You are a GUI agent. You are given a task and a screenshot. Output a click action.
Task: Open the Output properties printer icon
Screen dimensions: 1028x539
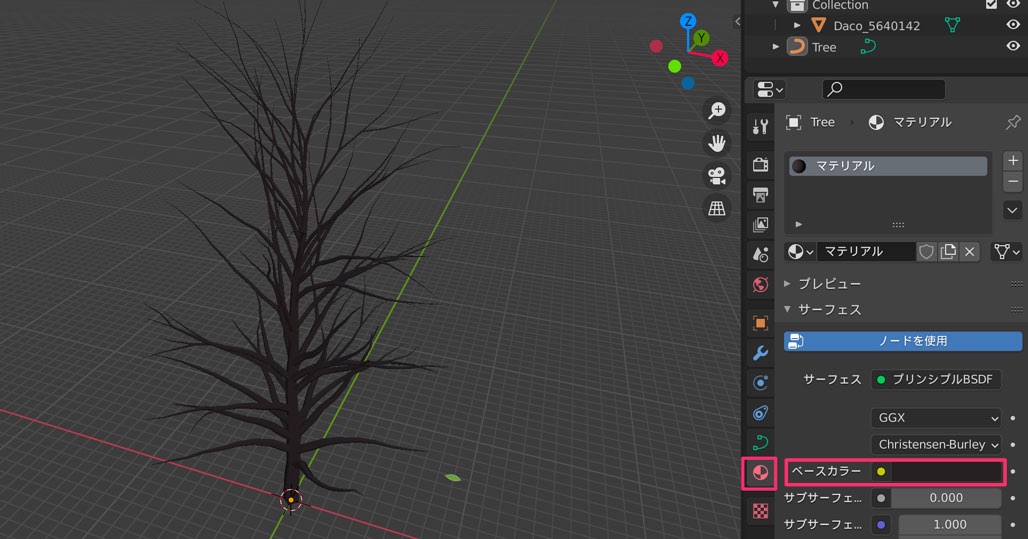[760, 195]
